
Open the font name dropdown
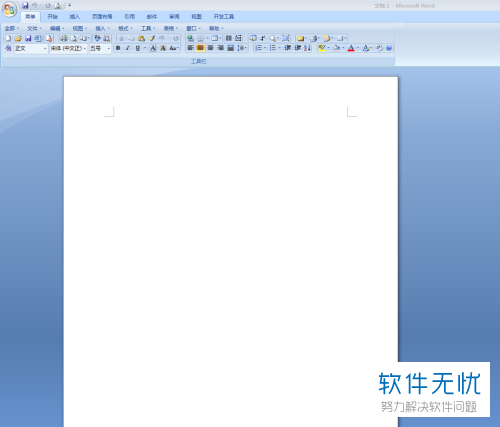(x=68, y=49)
